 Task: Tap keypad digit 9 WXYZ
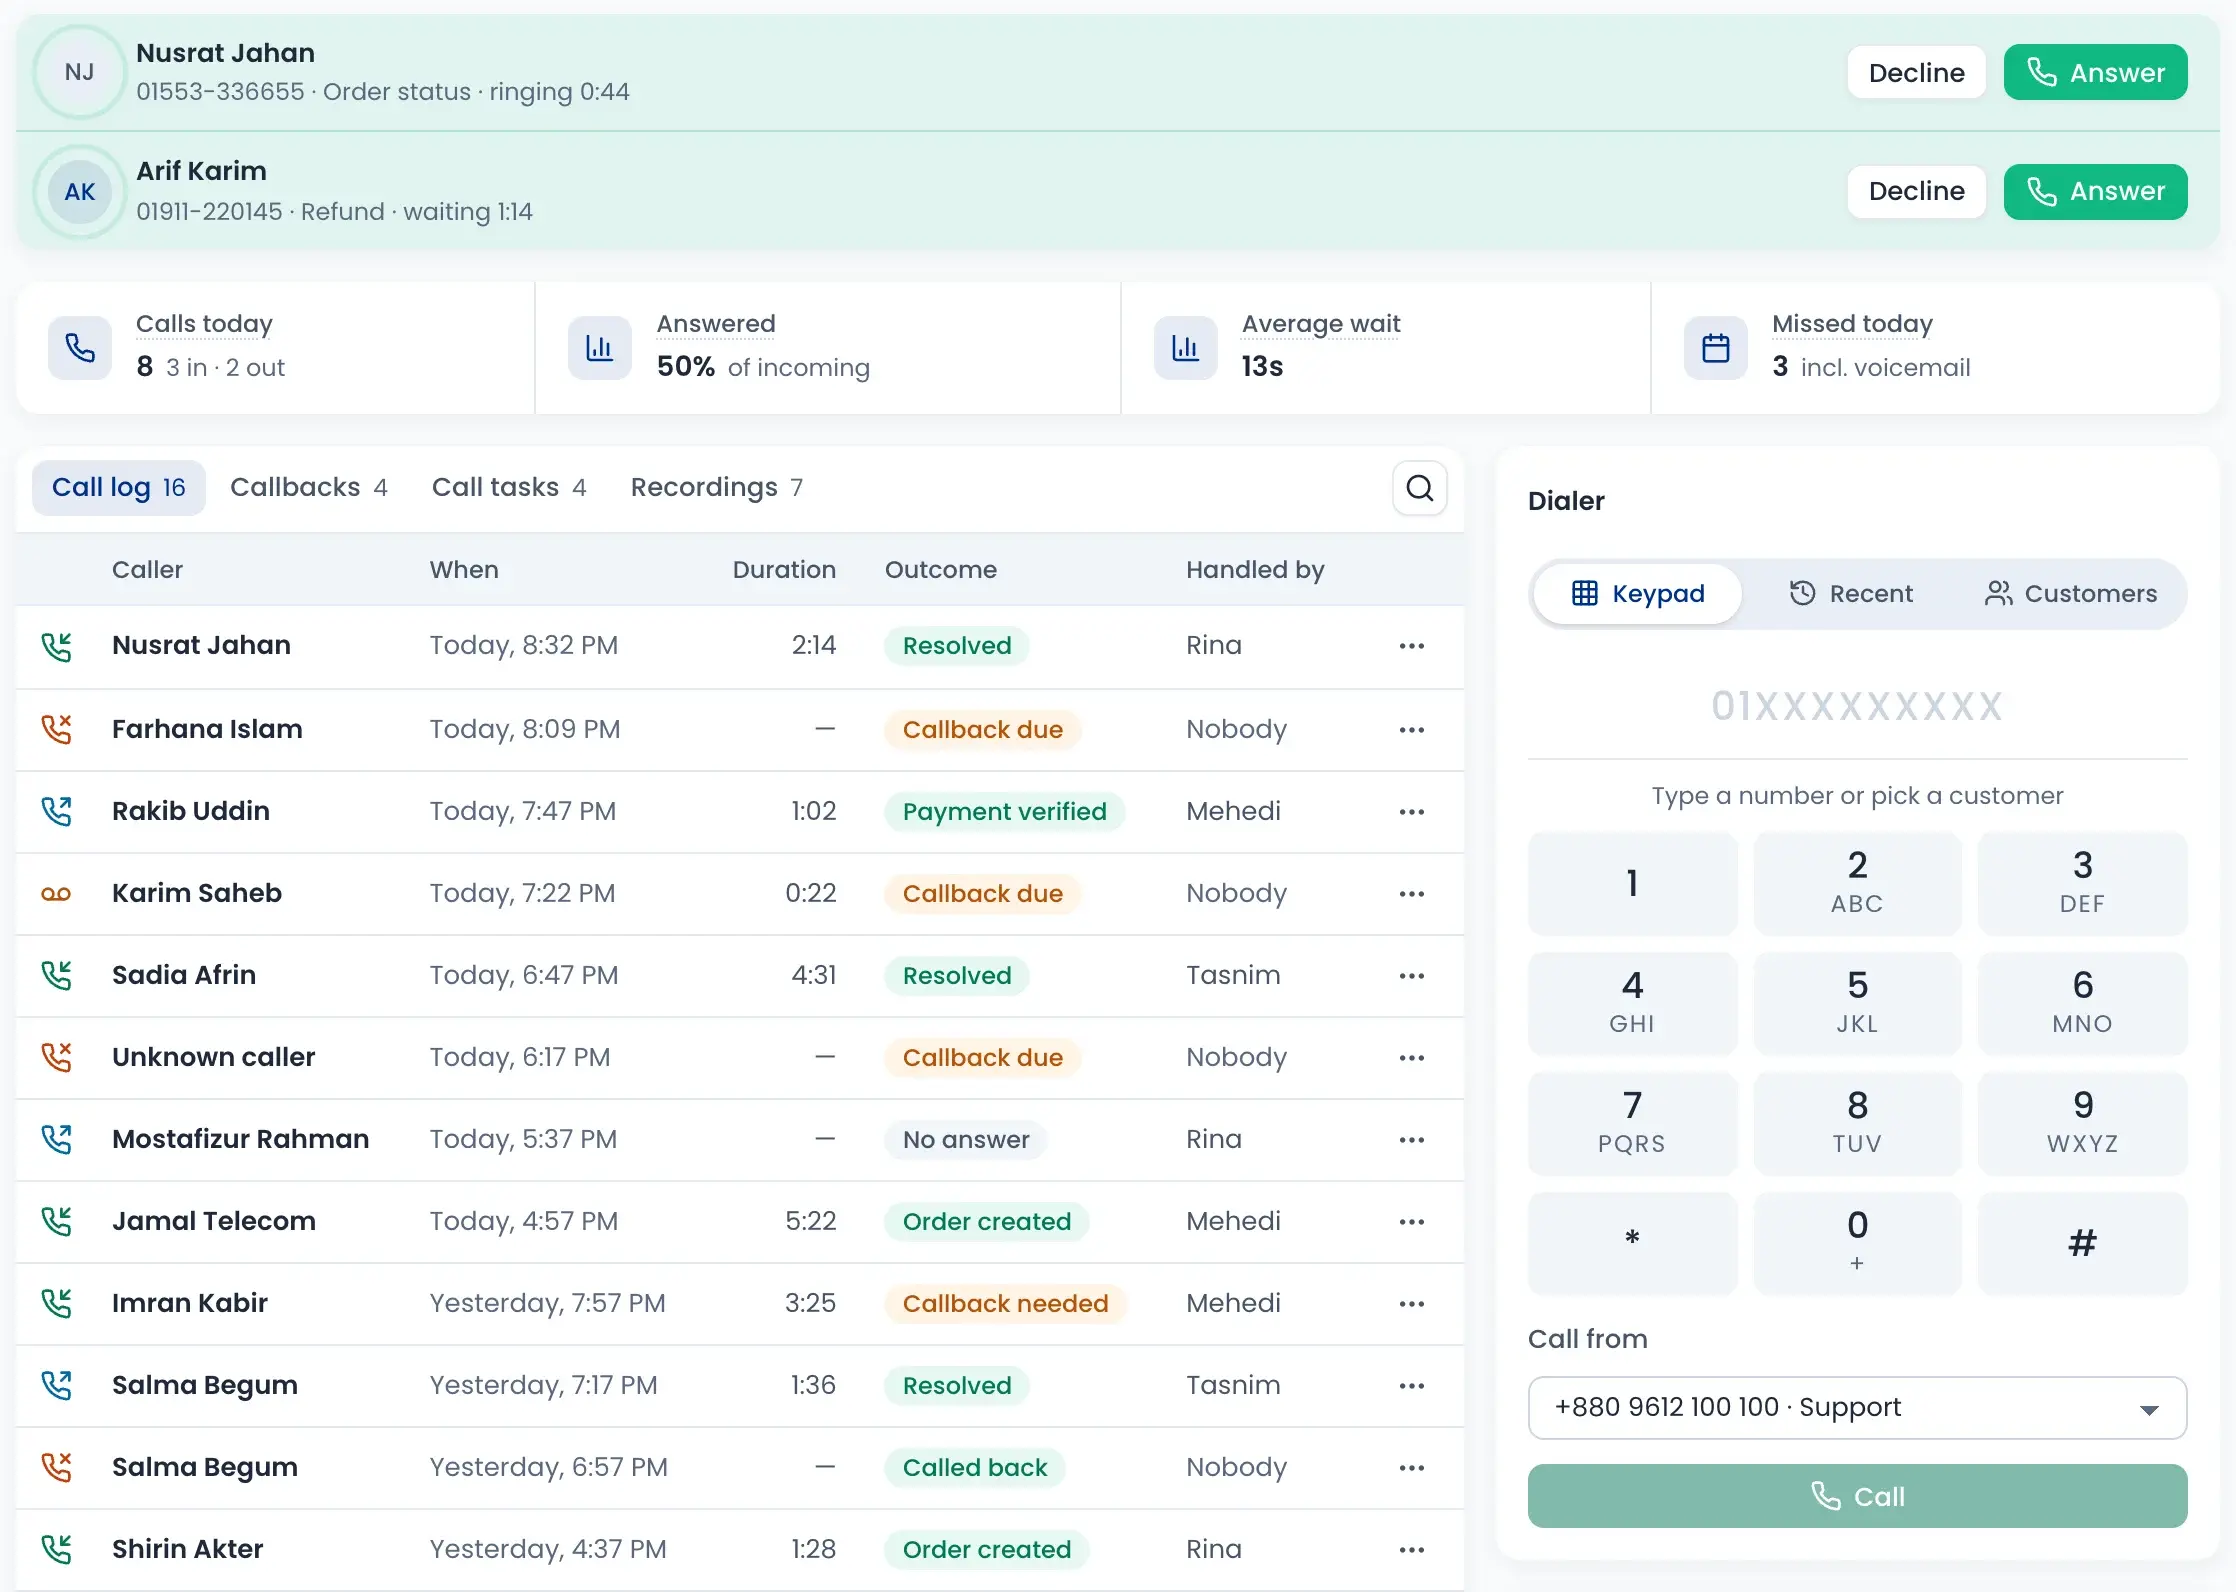[2082, 1123]
